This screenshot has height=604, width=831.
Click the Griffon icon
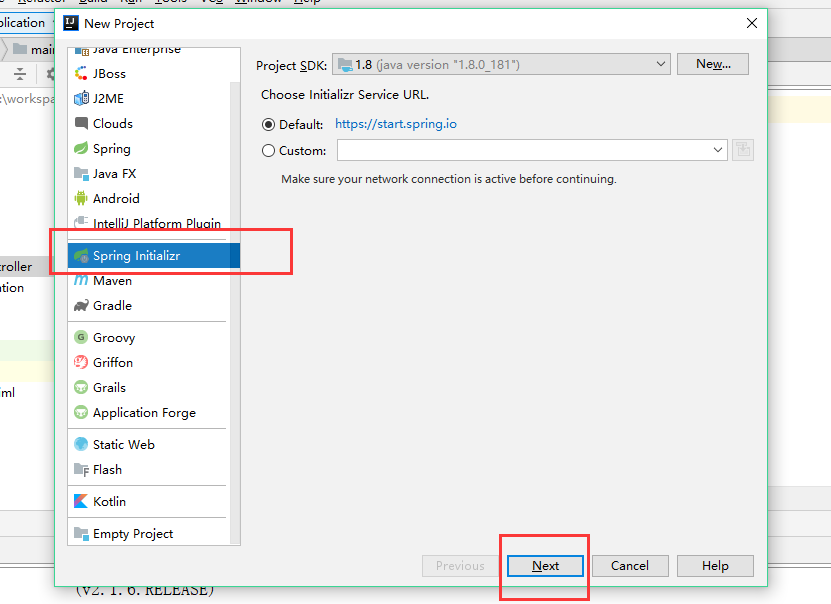81,362
